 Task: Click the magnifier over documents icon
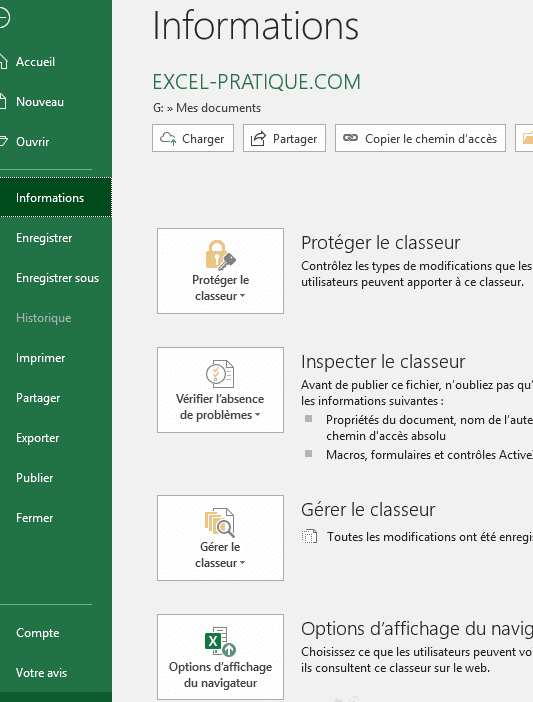220,522
